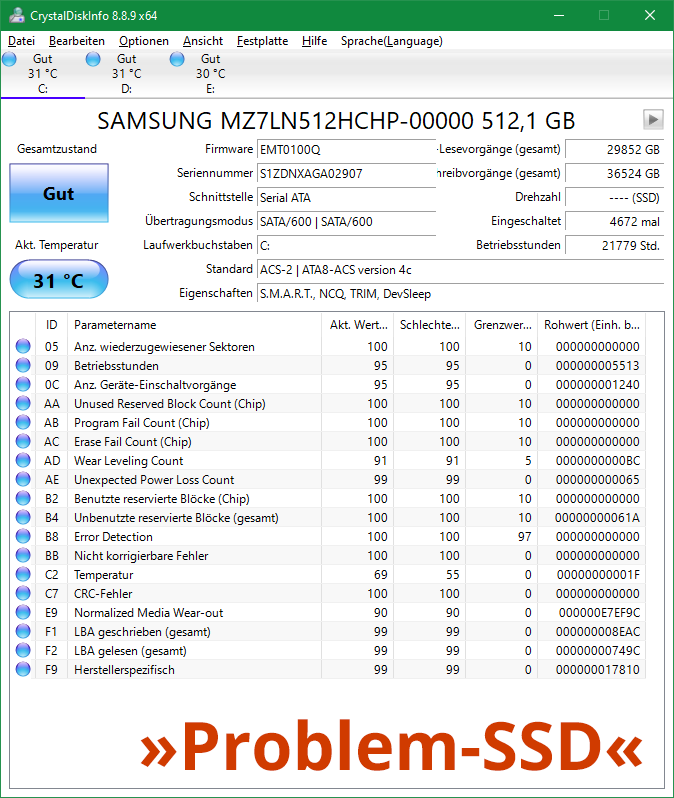Click the Übertragungsmodus SATA/600 field
Viewport: 674px width, 798px height.
[347, 221]
